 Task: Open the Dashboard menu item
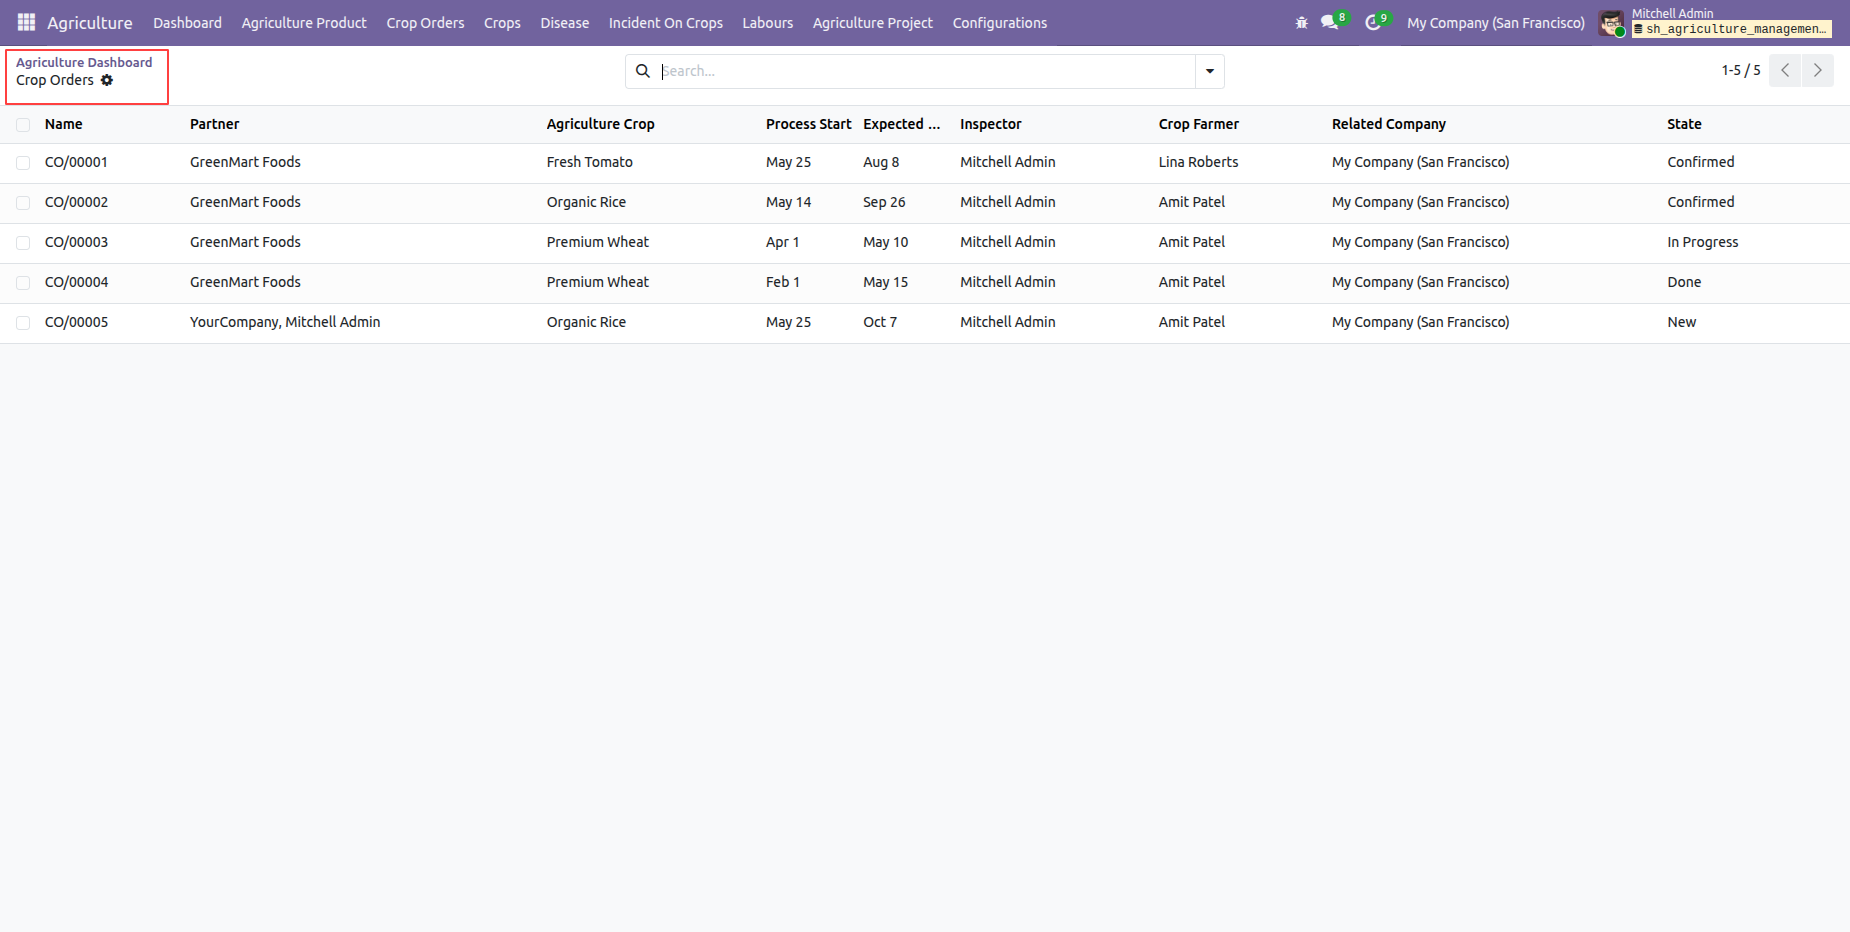click(187, 23)
